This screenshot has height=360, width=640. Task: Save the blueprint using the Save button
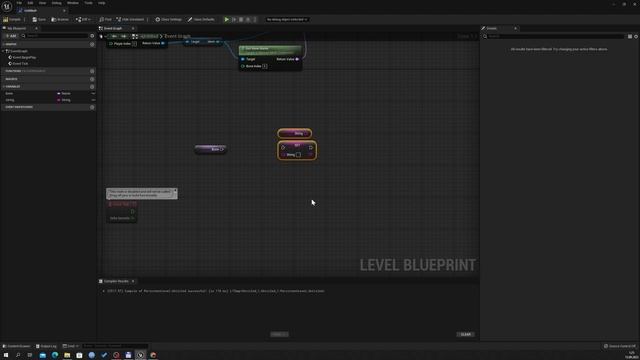pos(39,19)
